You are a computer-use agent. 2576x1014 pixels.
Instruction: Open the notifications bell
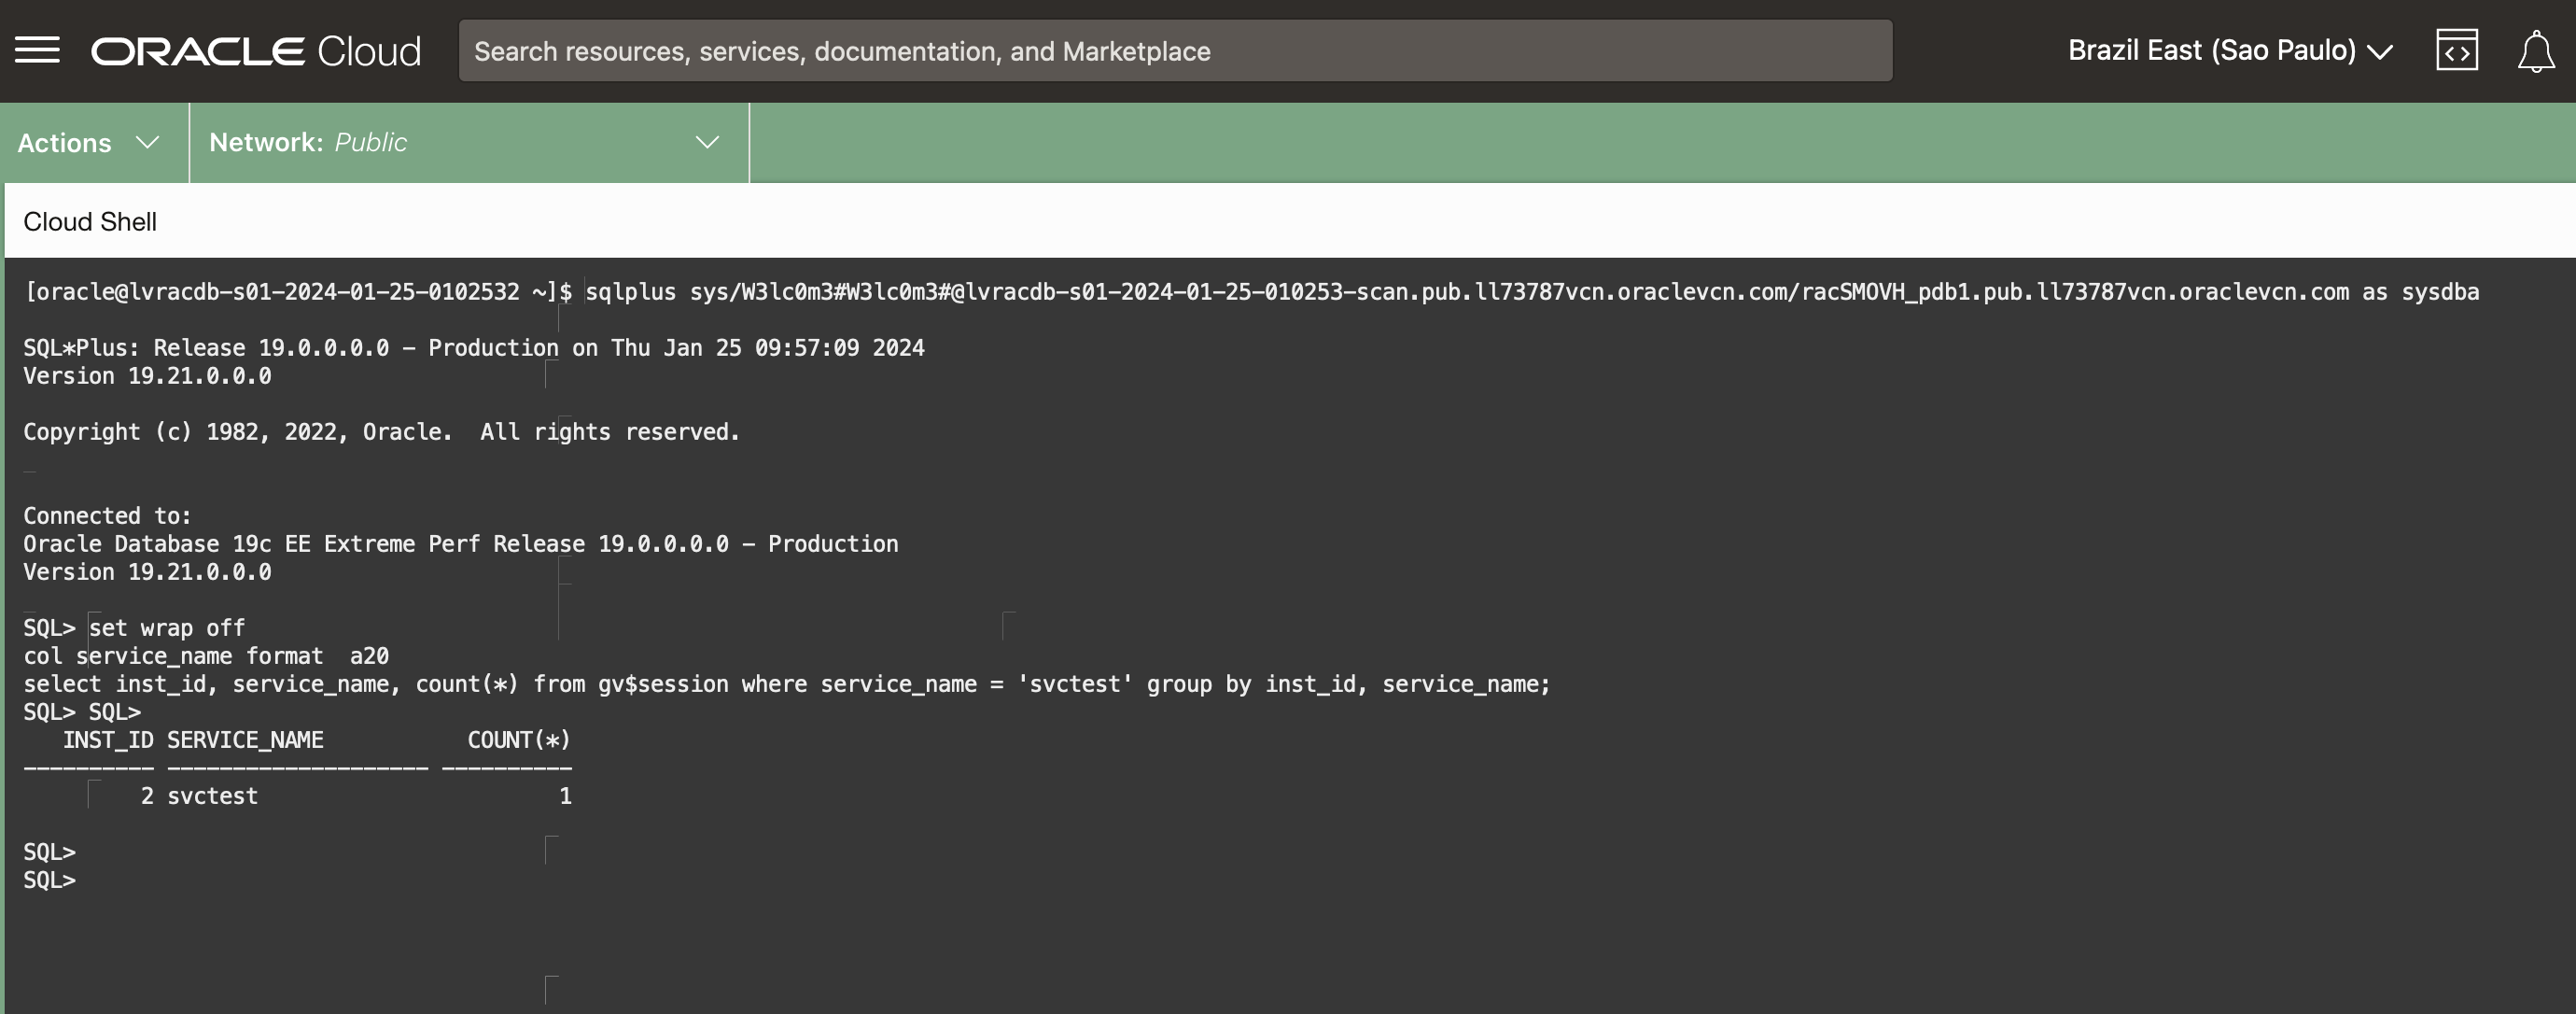tap(2535, 51)
